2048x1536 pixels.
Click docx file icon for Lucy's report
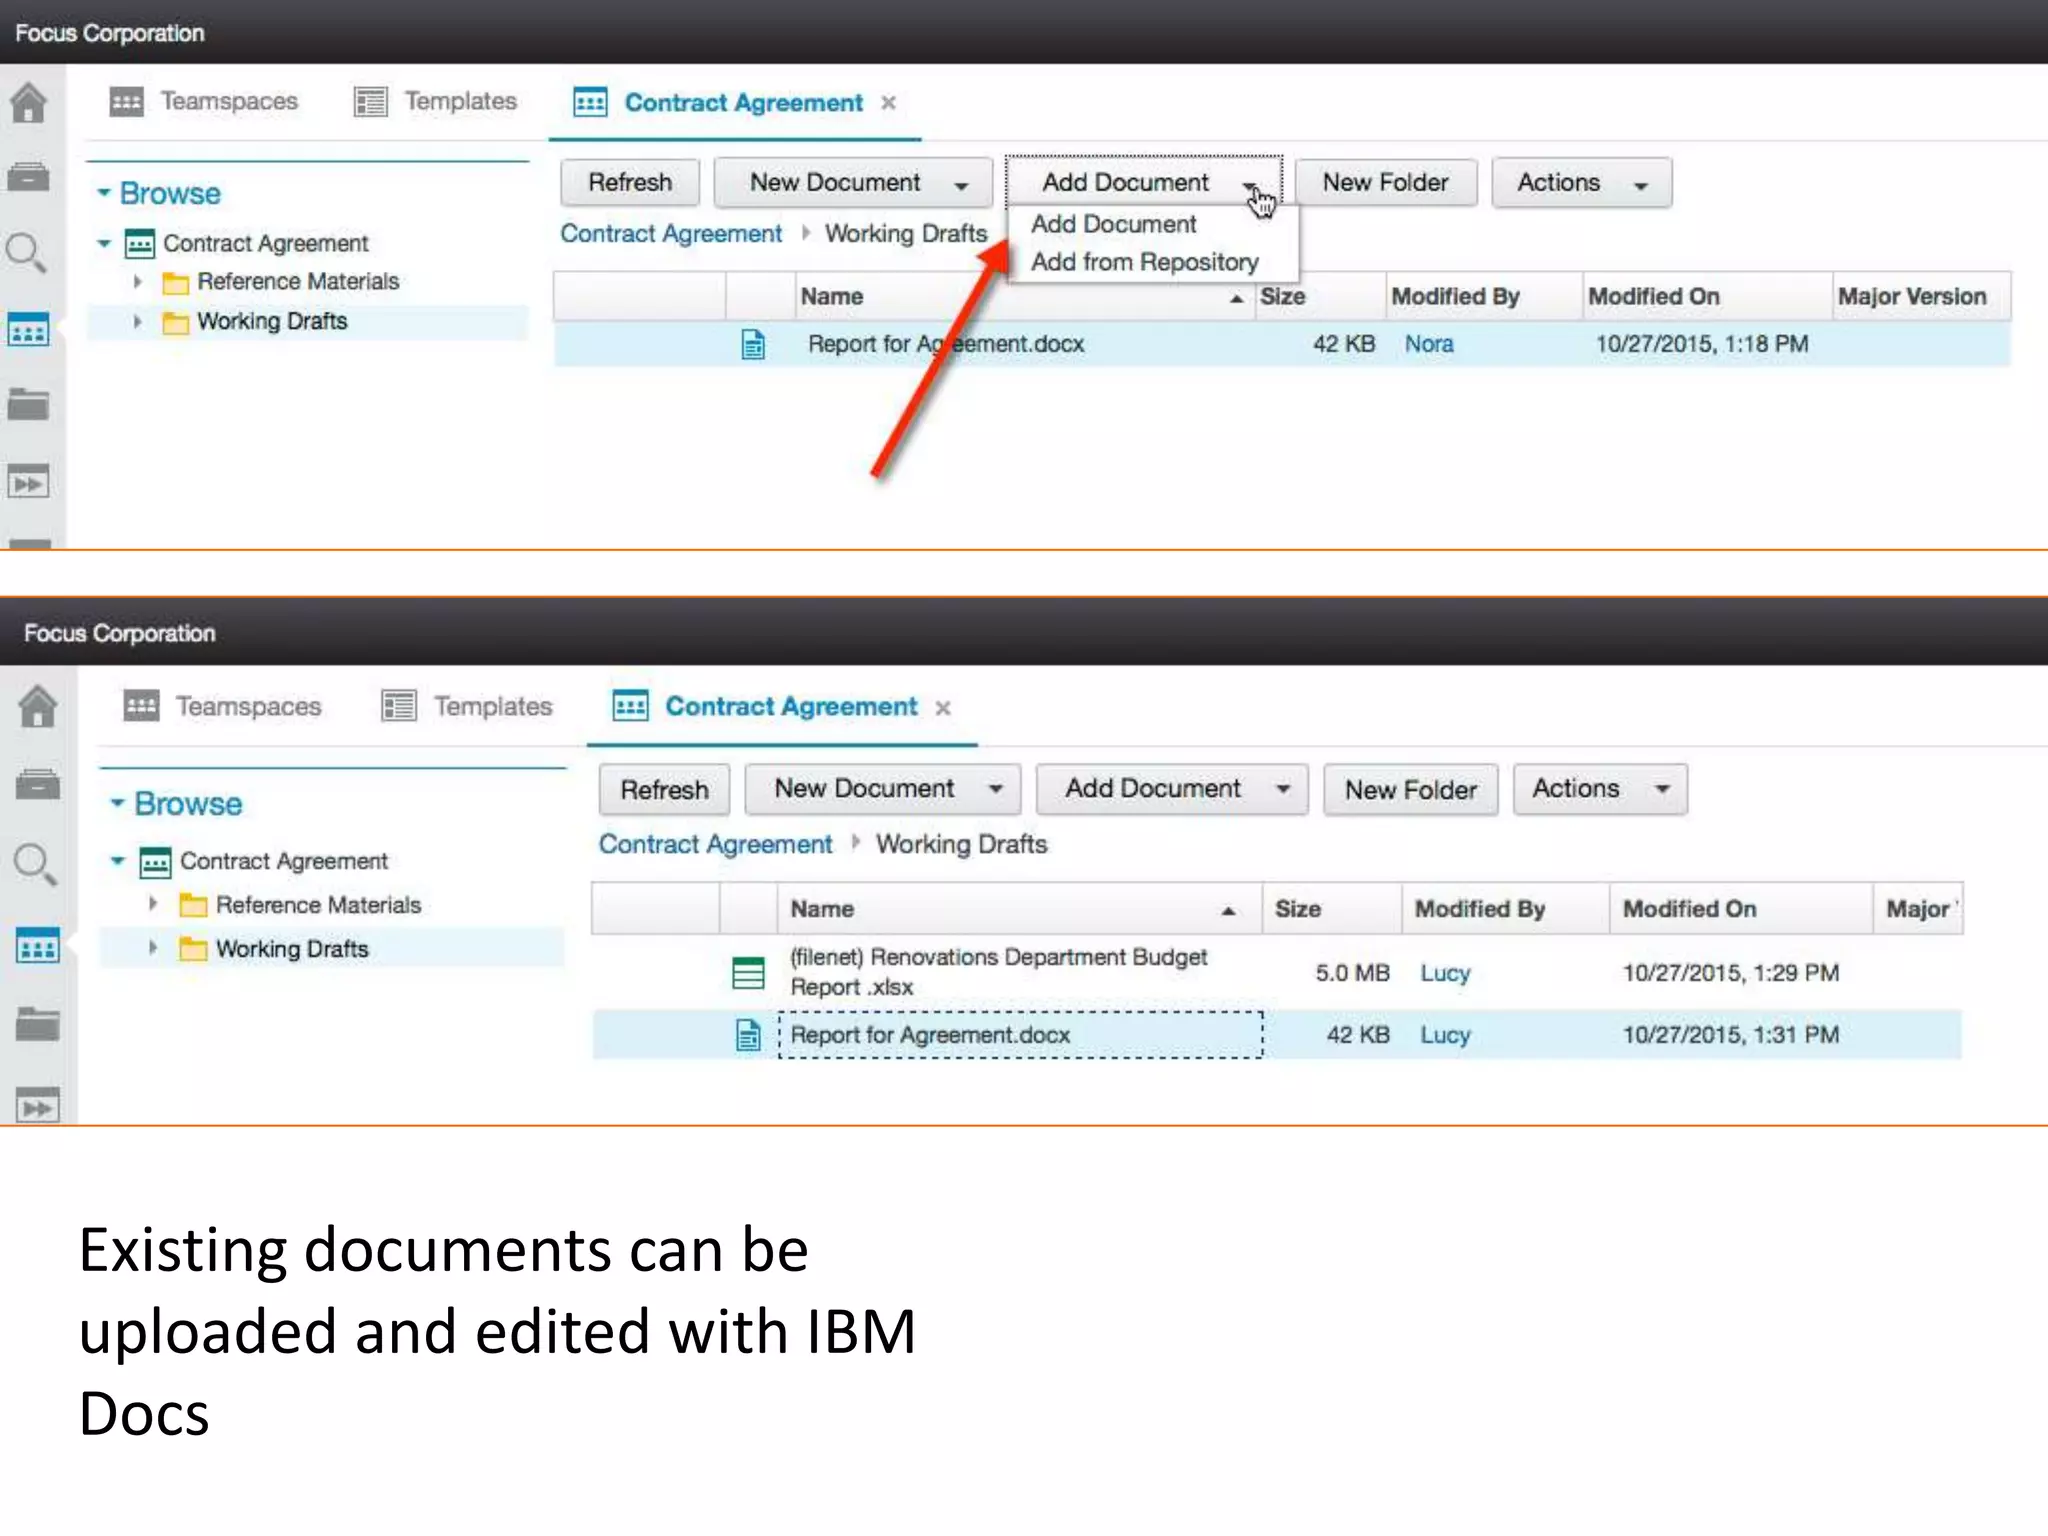pyautogui.click(x=748, y=1035)
